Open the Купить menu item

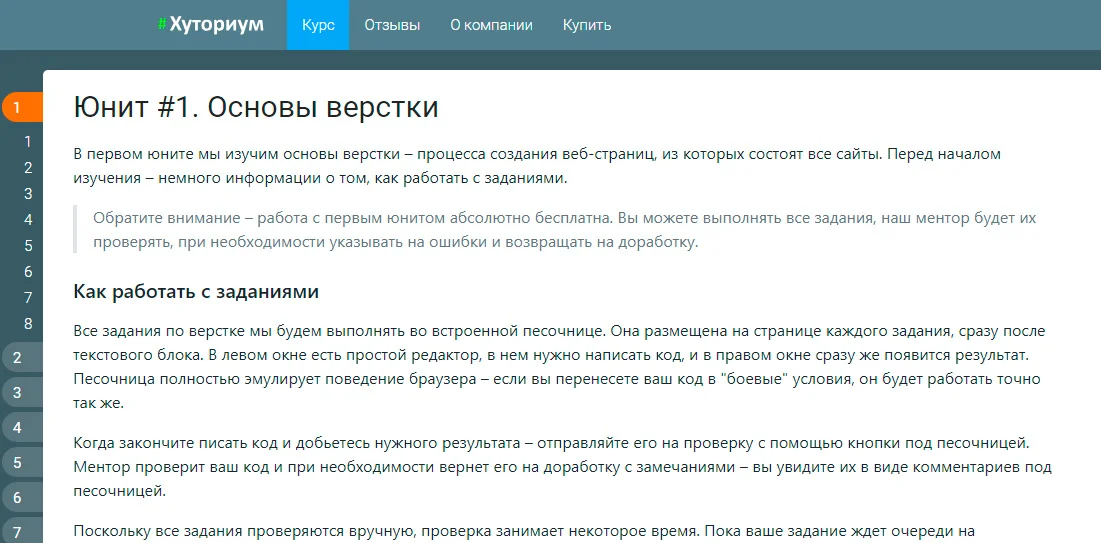click(x=587, y=25)
